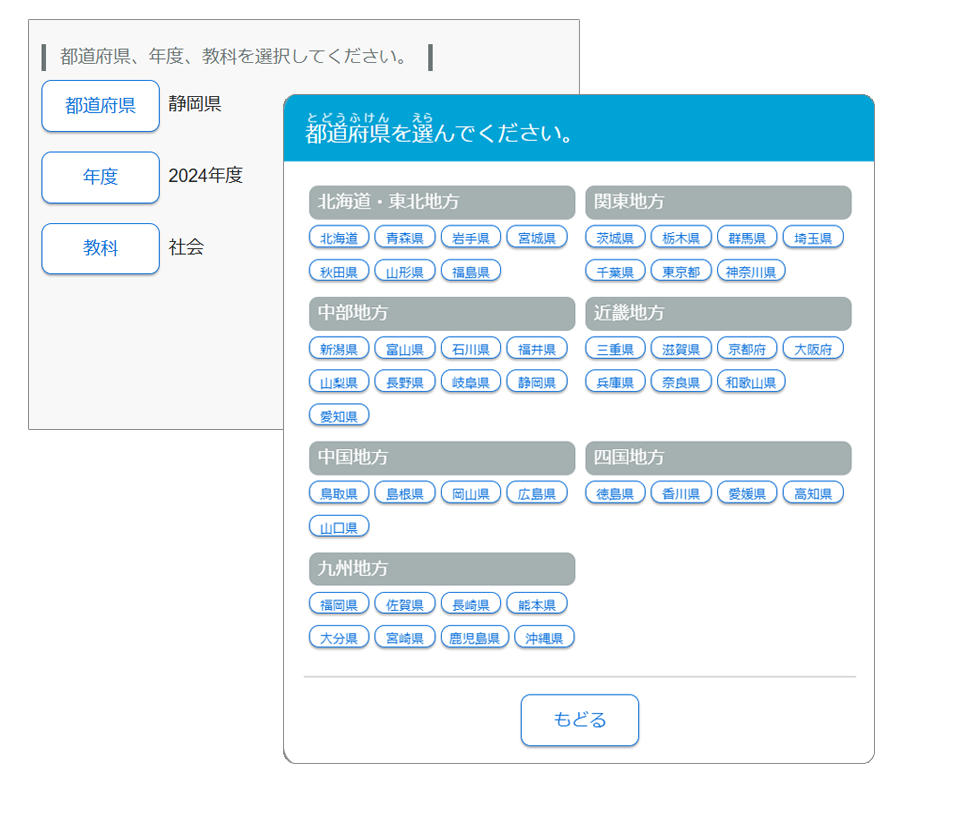
Task: Open the 教科 selector button
Action: [100, 248]
